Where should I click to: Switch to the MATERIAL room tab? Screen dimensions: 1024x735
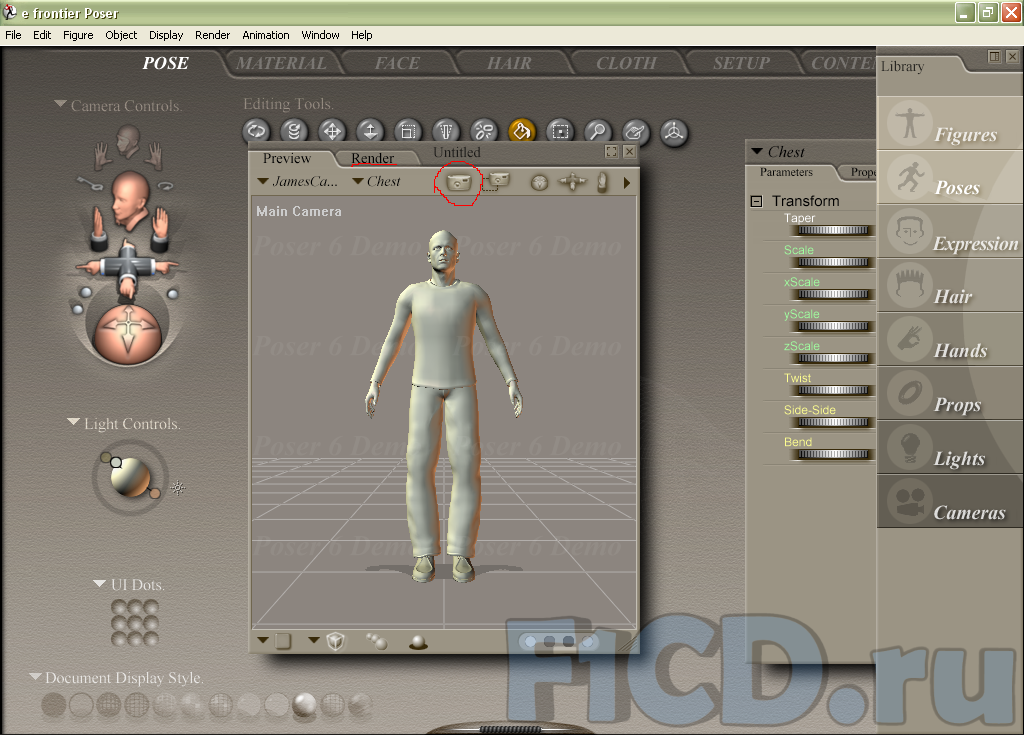281,63
